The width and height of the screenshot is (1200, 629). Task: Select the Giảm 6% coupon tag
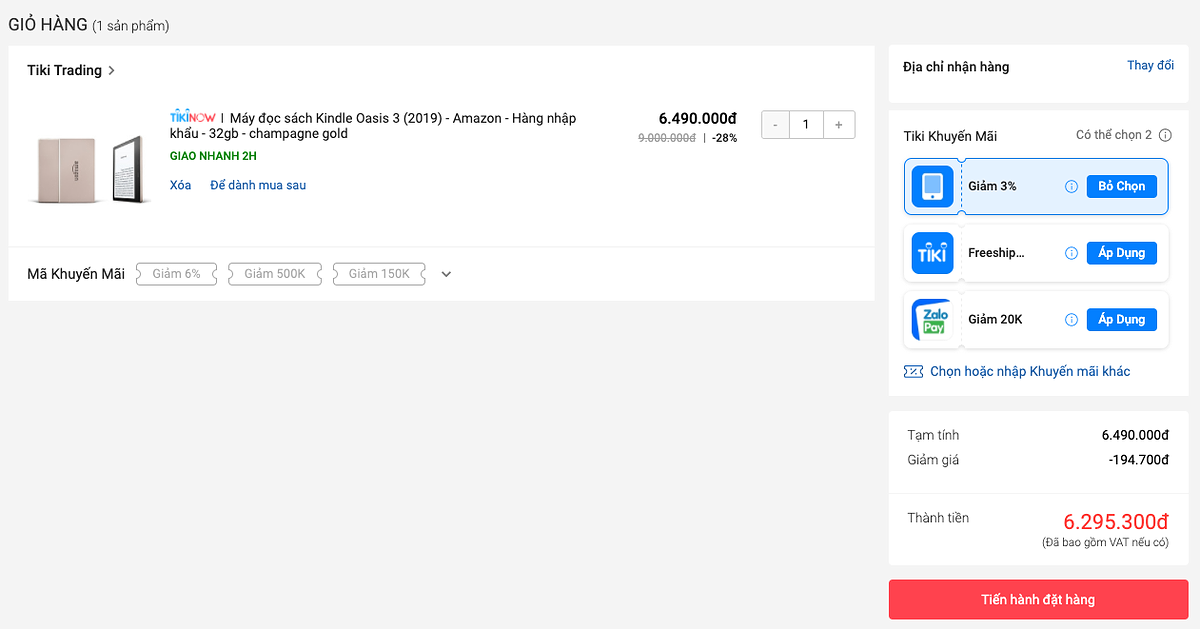(177, 274)
